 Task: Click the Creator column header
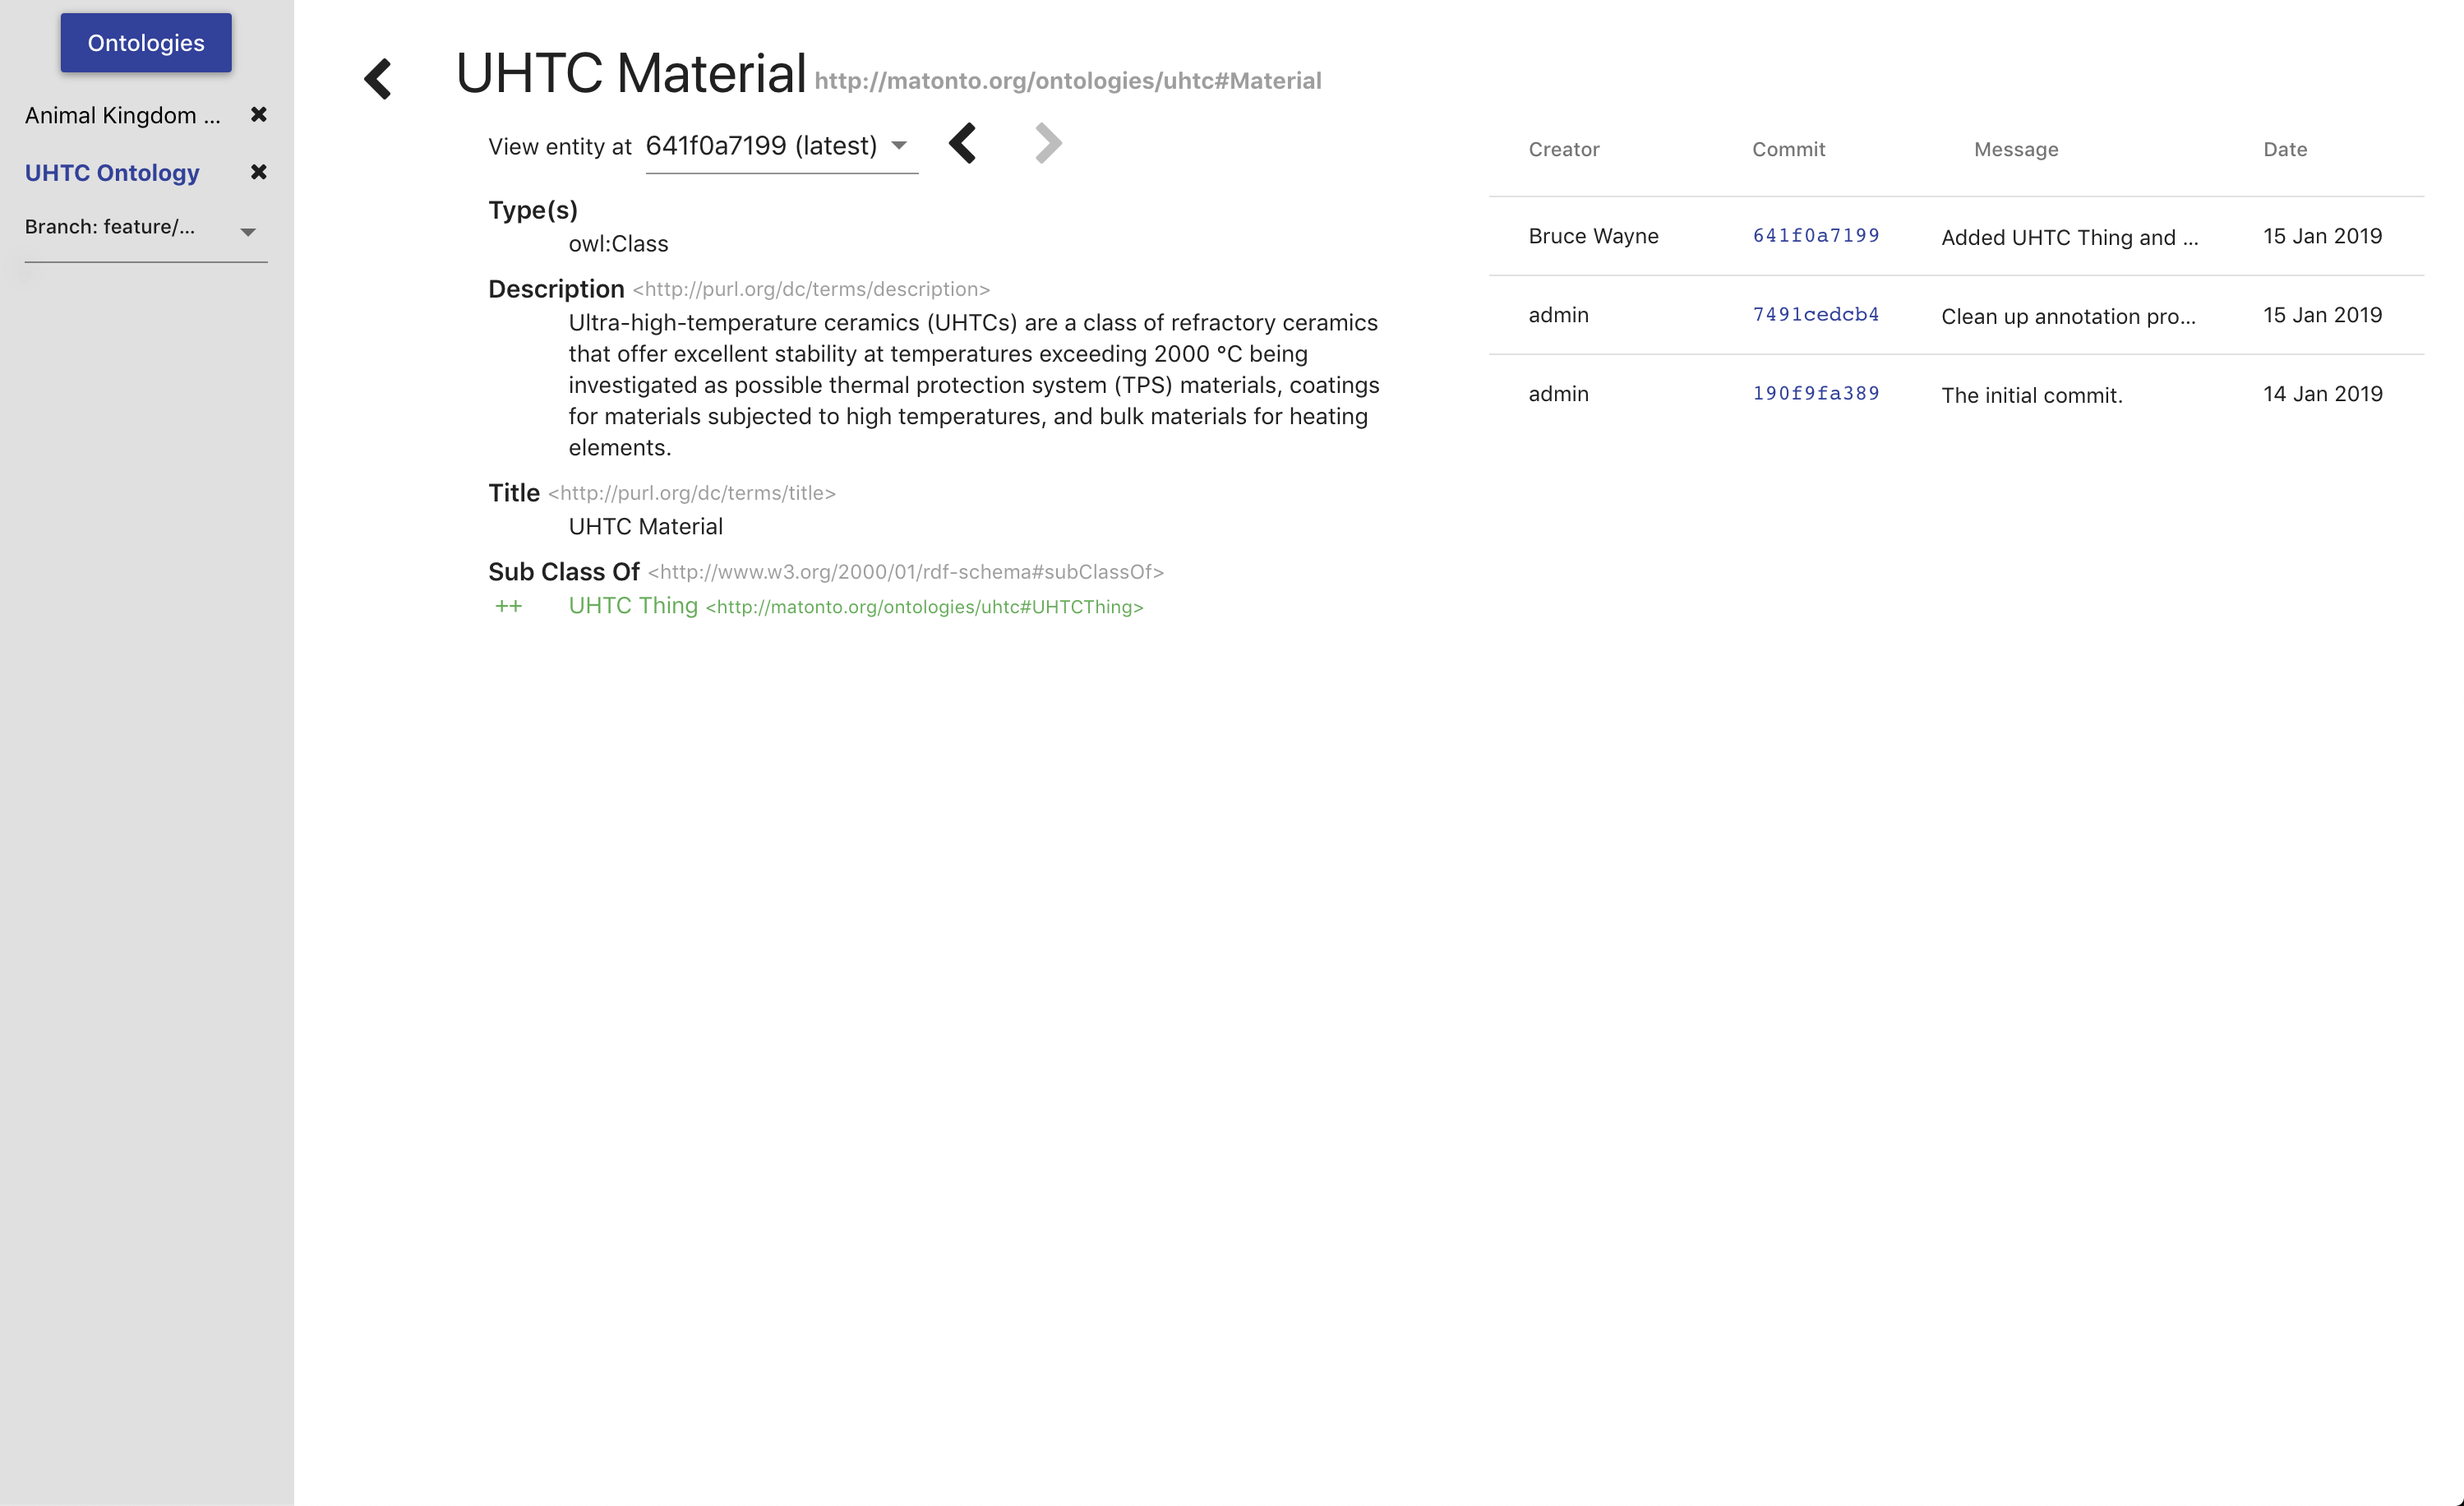[1563, 149]
